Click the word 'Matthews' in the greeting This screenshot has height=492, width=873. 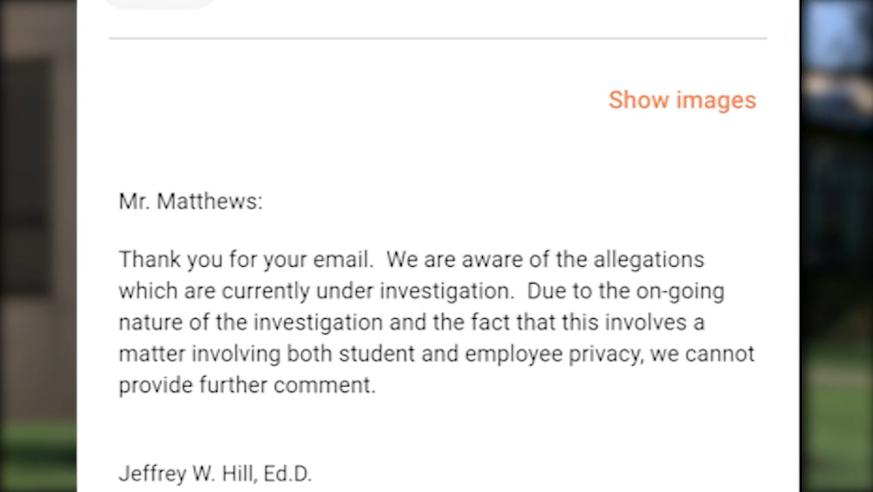(209, 201)
